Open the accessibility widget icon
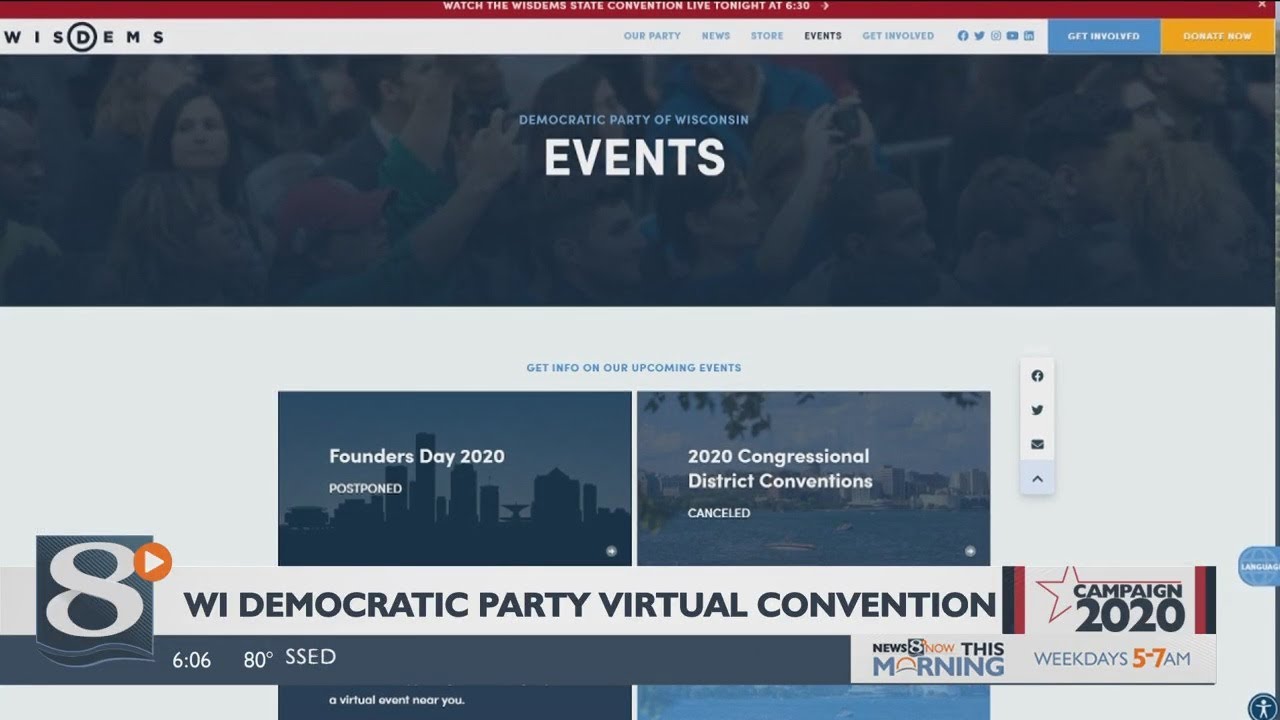The image size is (1280, 720). tap(1262, 706)
